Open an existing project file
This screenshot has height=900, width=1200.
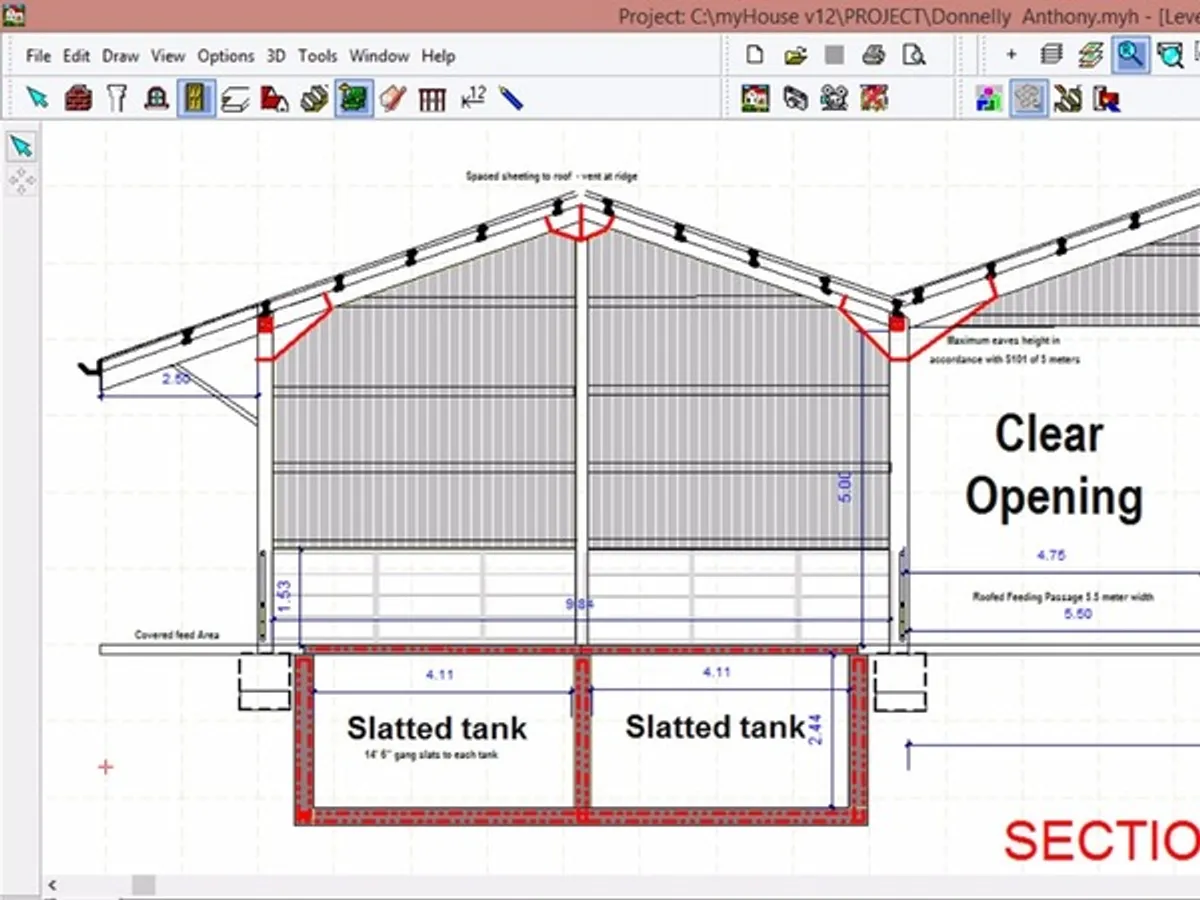click(x=794, y=56)
